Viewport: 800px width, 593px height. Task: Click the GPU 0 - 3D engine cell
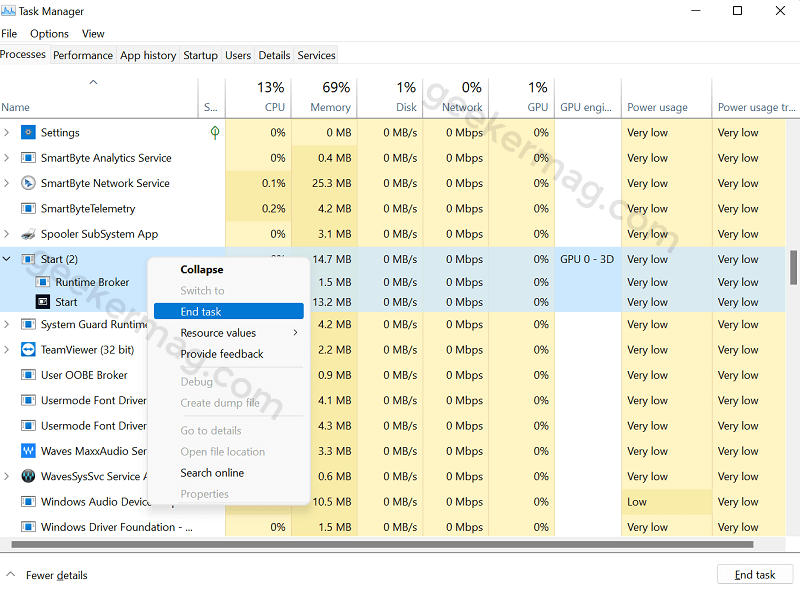[x=587, y=259]
